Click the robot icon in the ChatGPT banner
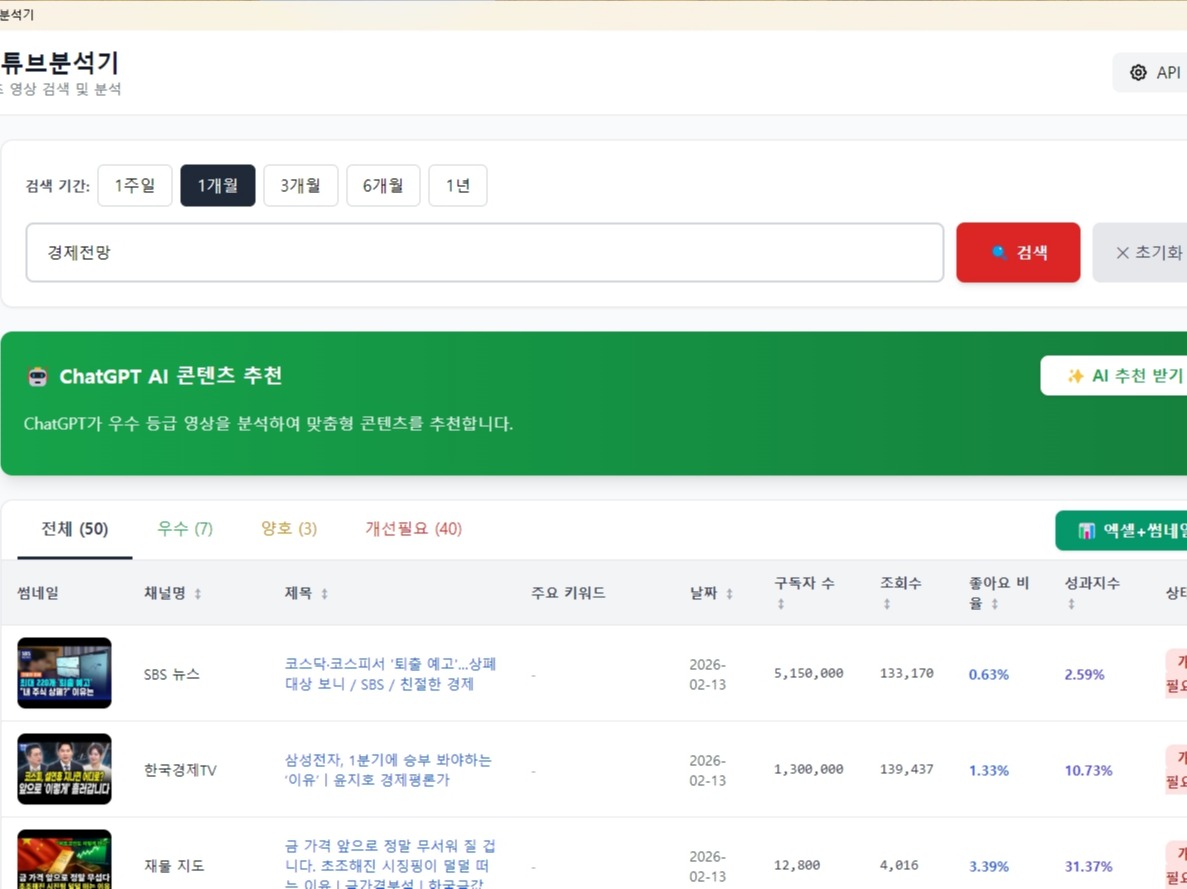1187x889 pixels. [37, 376]
